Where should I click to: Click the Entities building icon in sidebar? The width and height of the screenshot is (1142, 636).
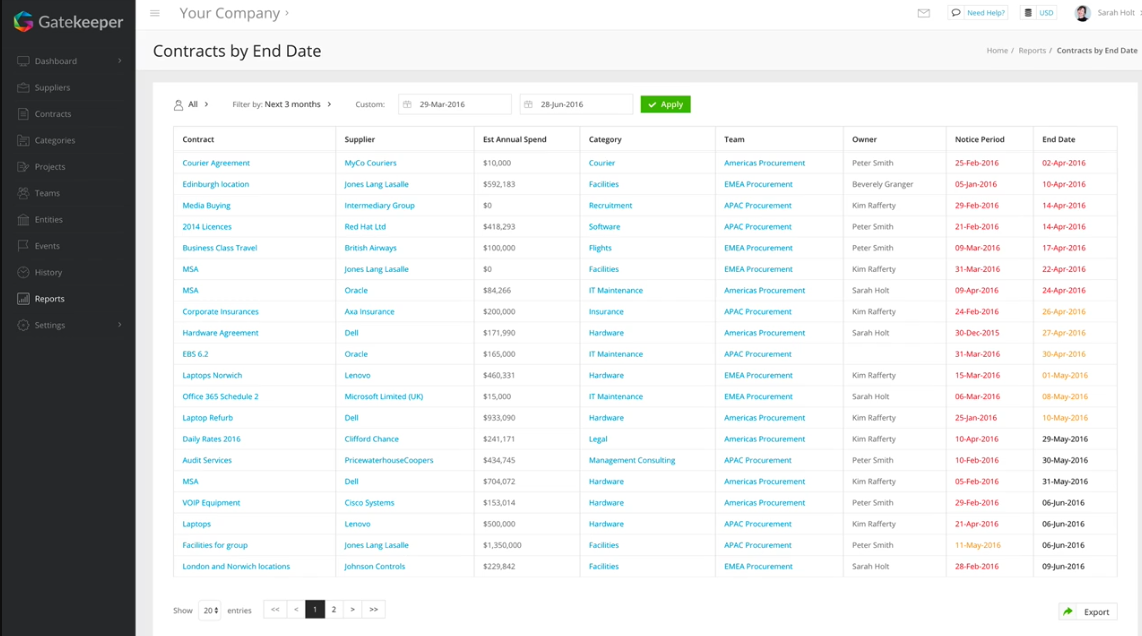pyautogui.click(x=23, y=219)
